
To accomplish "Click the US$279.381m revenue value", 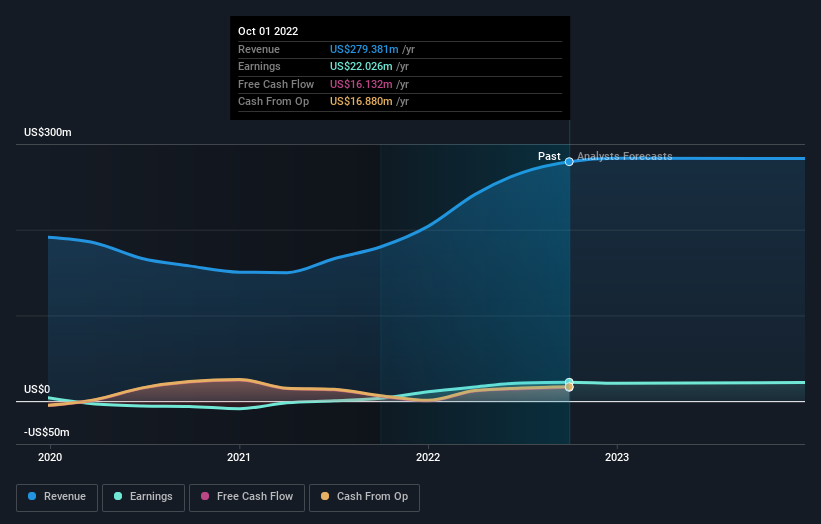I will click(364, 49).
